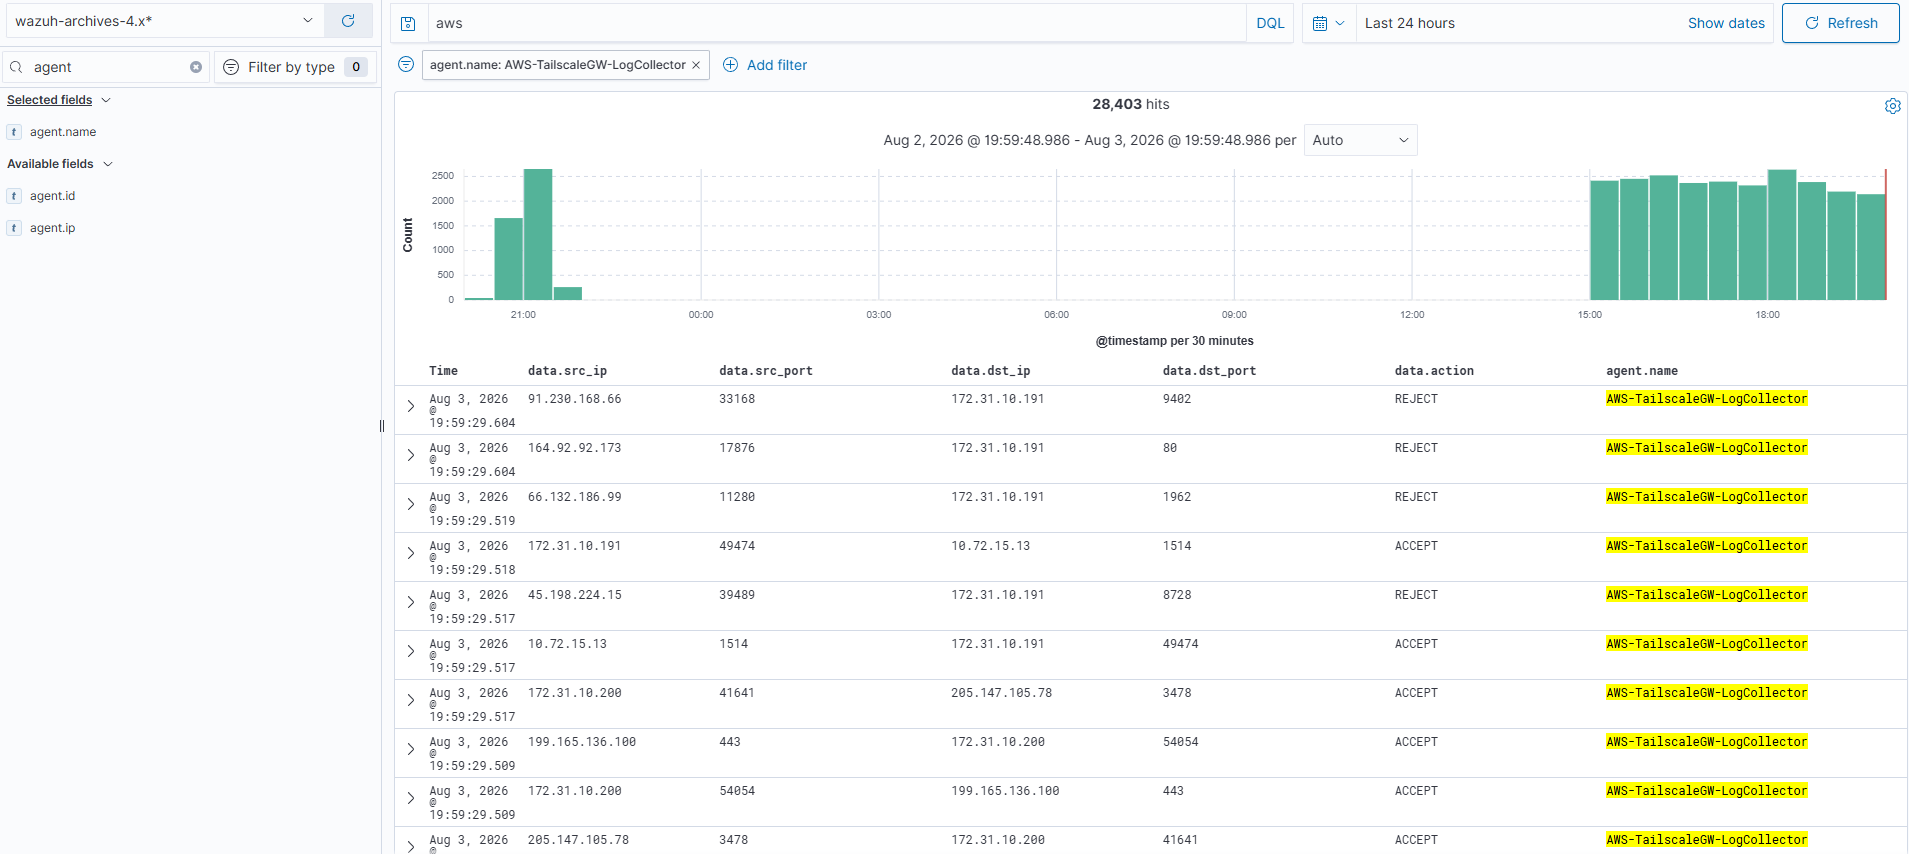
Task: Click the data.action column header
Action: point(1434,371)
